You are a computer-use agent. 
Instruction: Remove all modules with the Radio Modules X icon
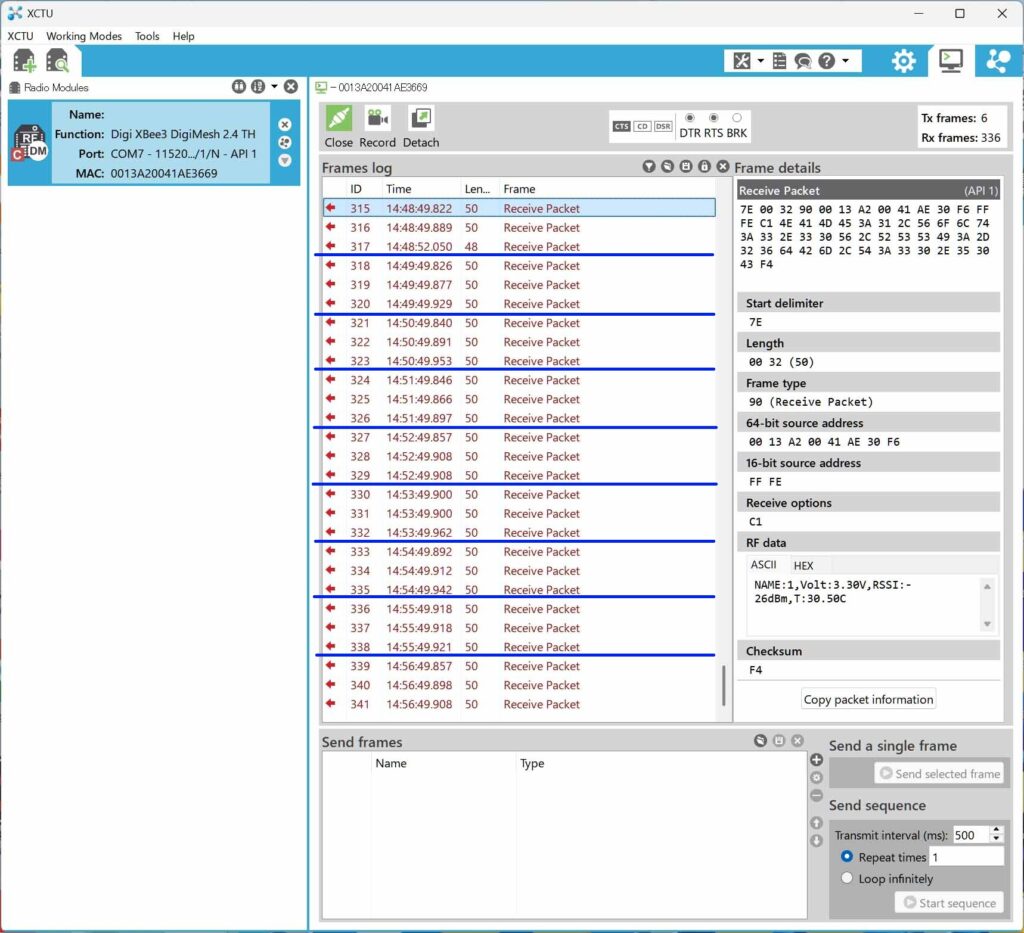pos(291,86)
